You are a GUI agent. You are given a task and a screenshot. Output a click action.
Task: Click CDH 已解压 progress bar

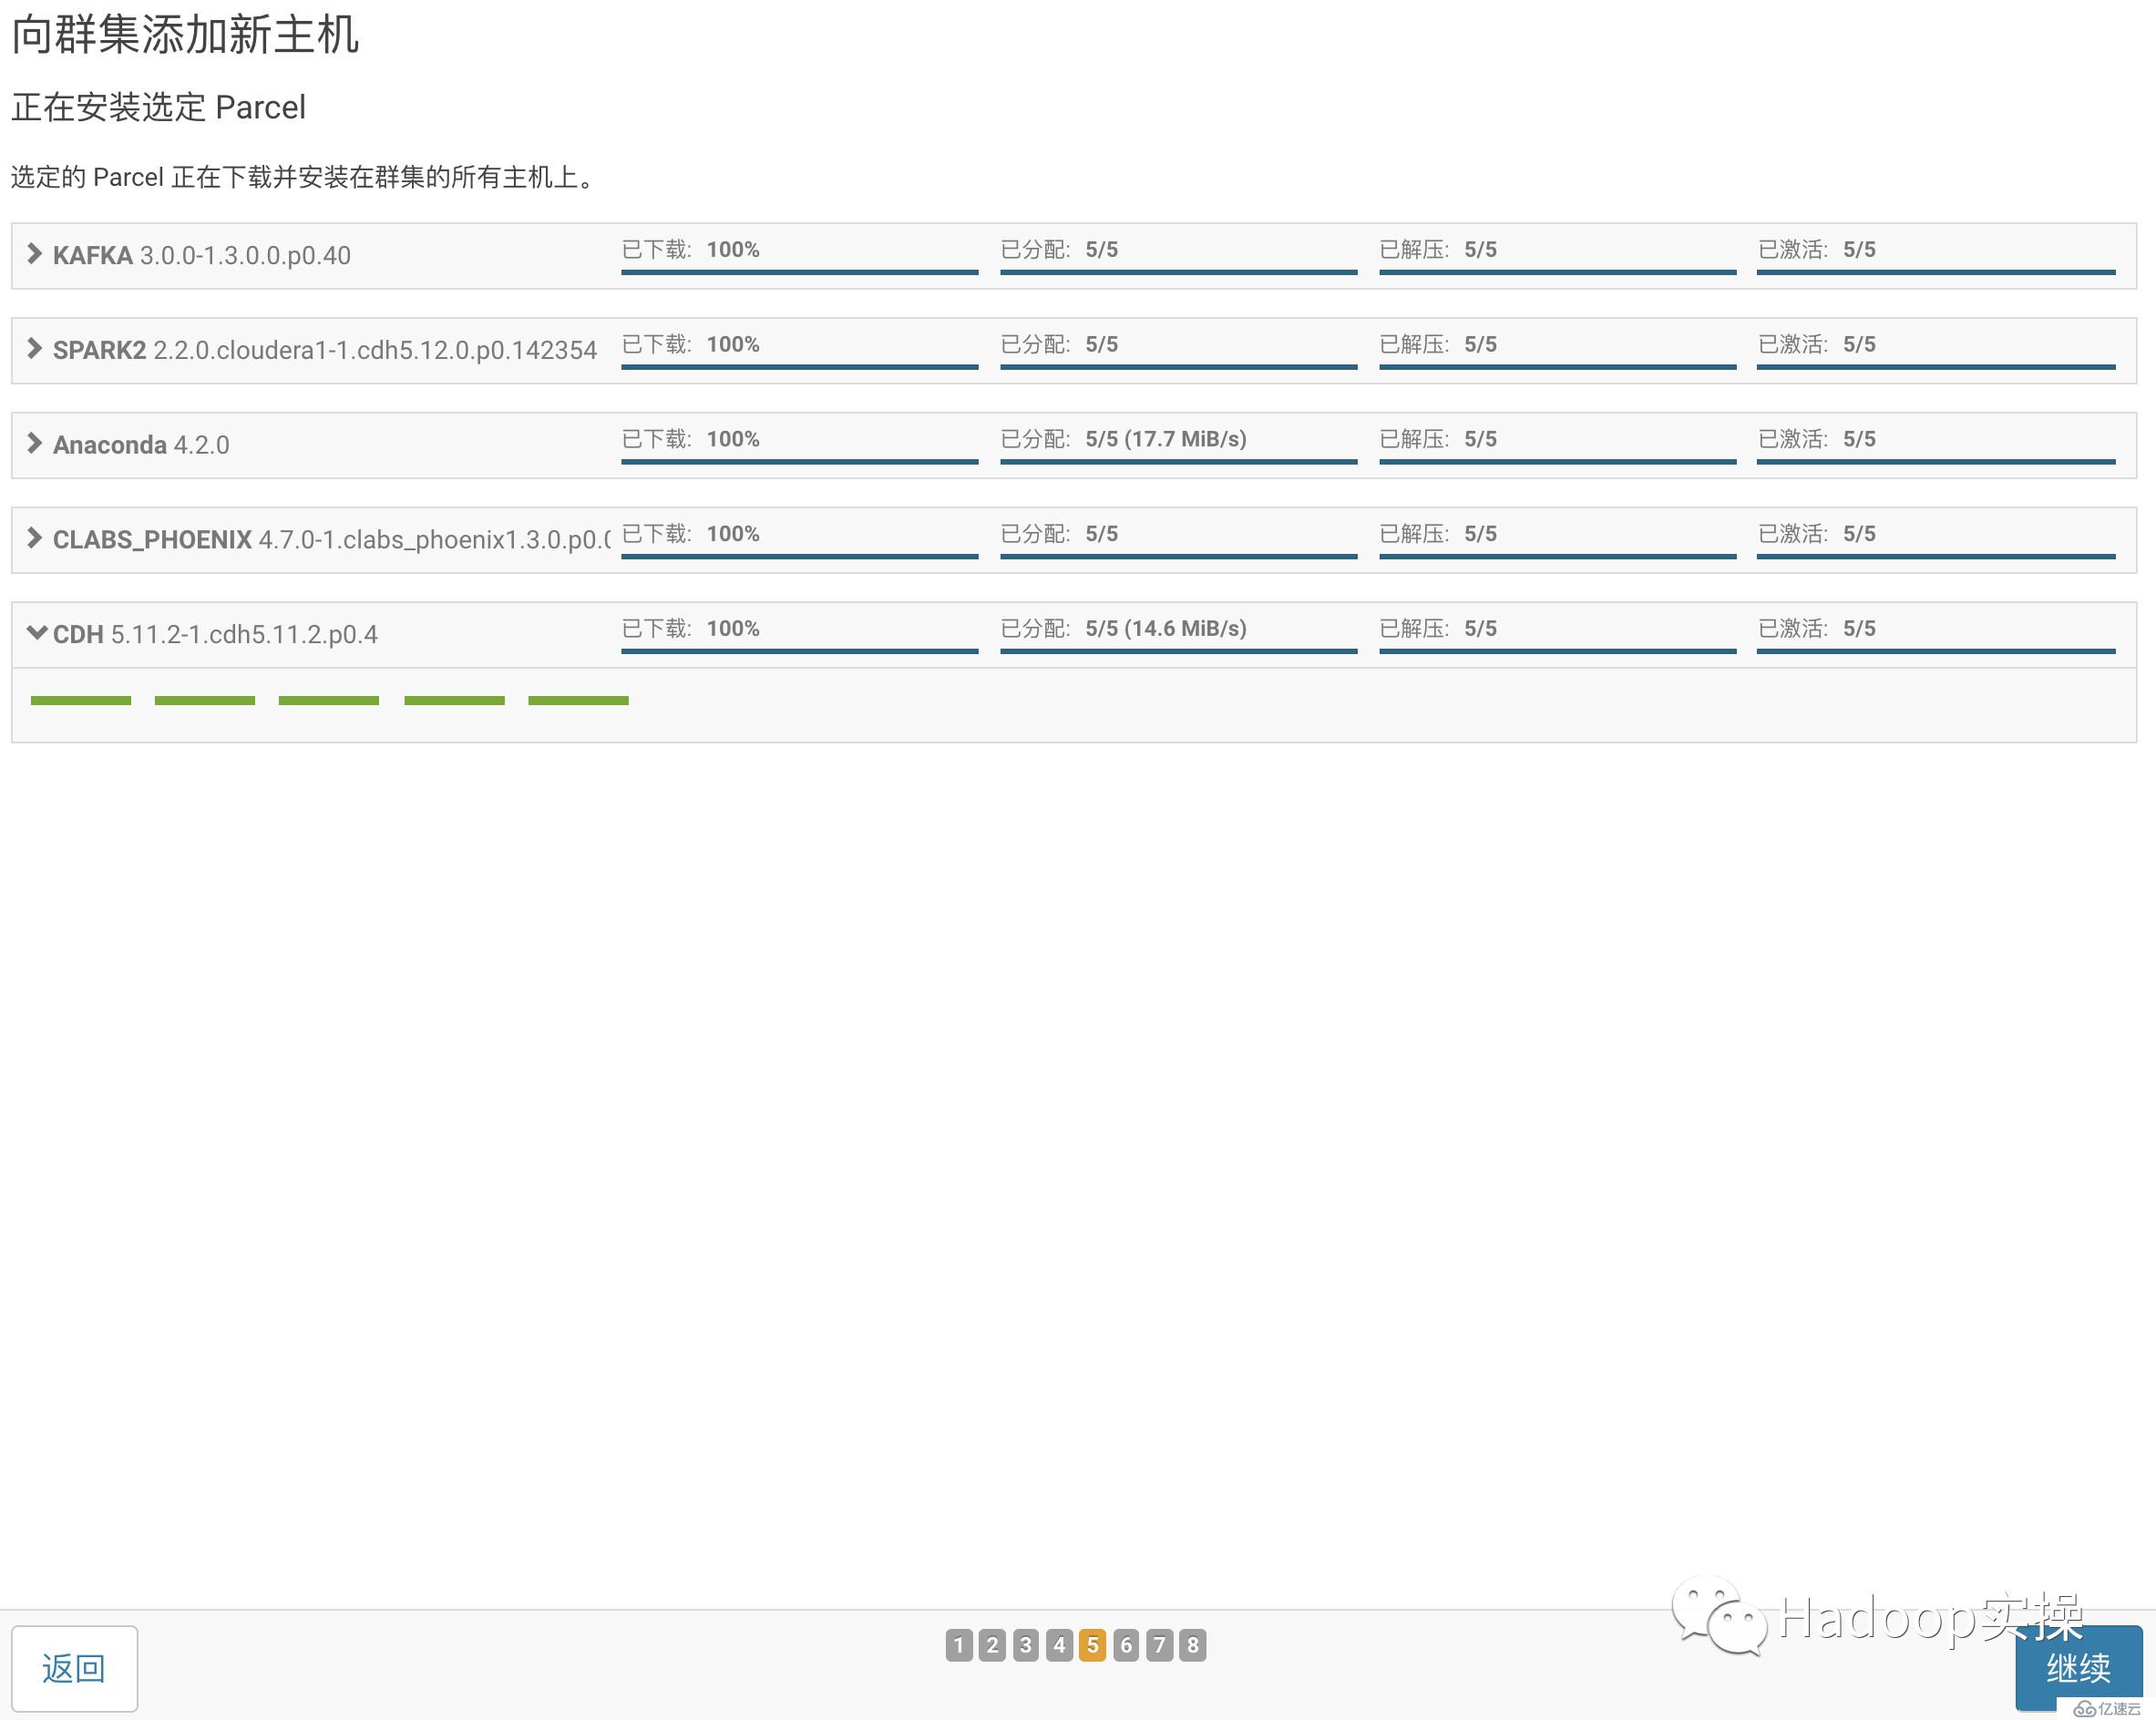click(1557, 651)
